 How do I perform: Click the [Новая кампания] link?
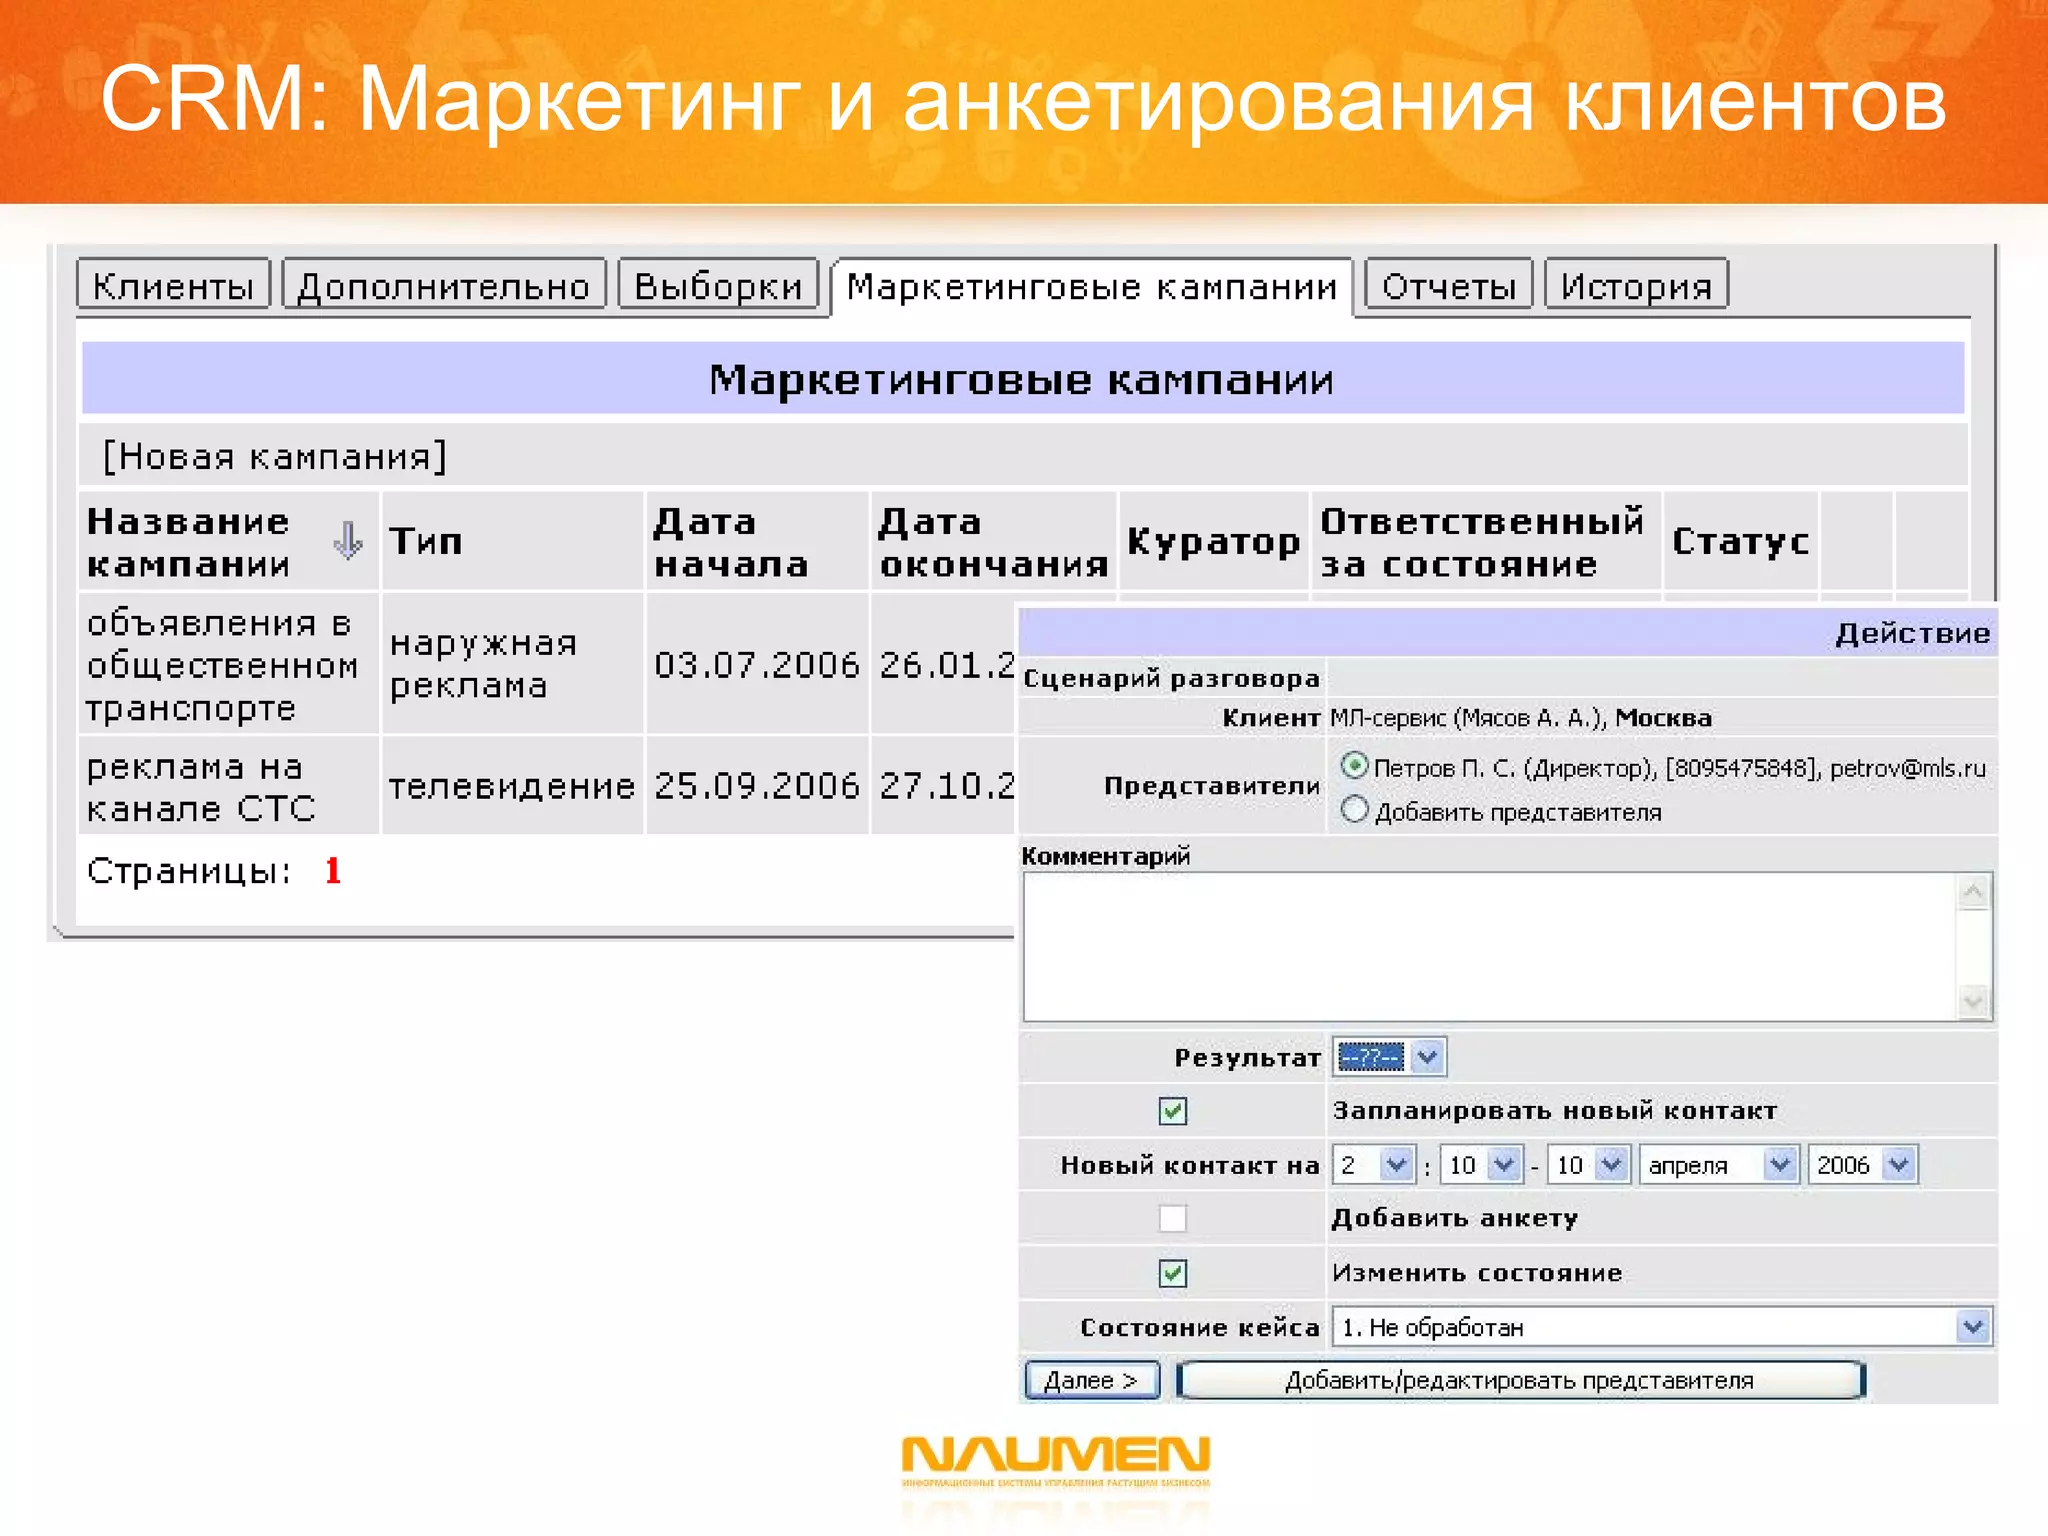tap(275, 456)
